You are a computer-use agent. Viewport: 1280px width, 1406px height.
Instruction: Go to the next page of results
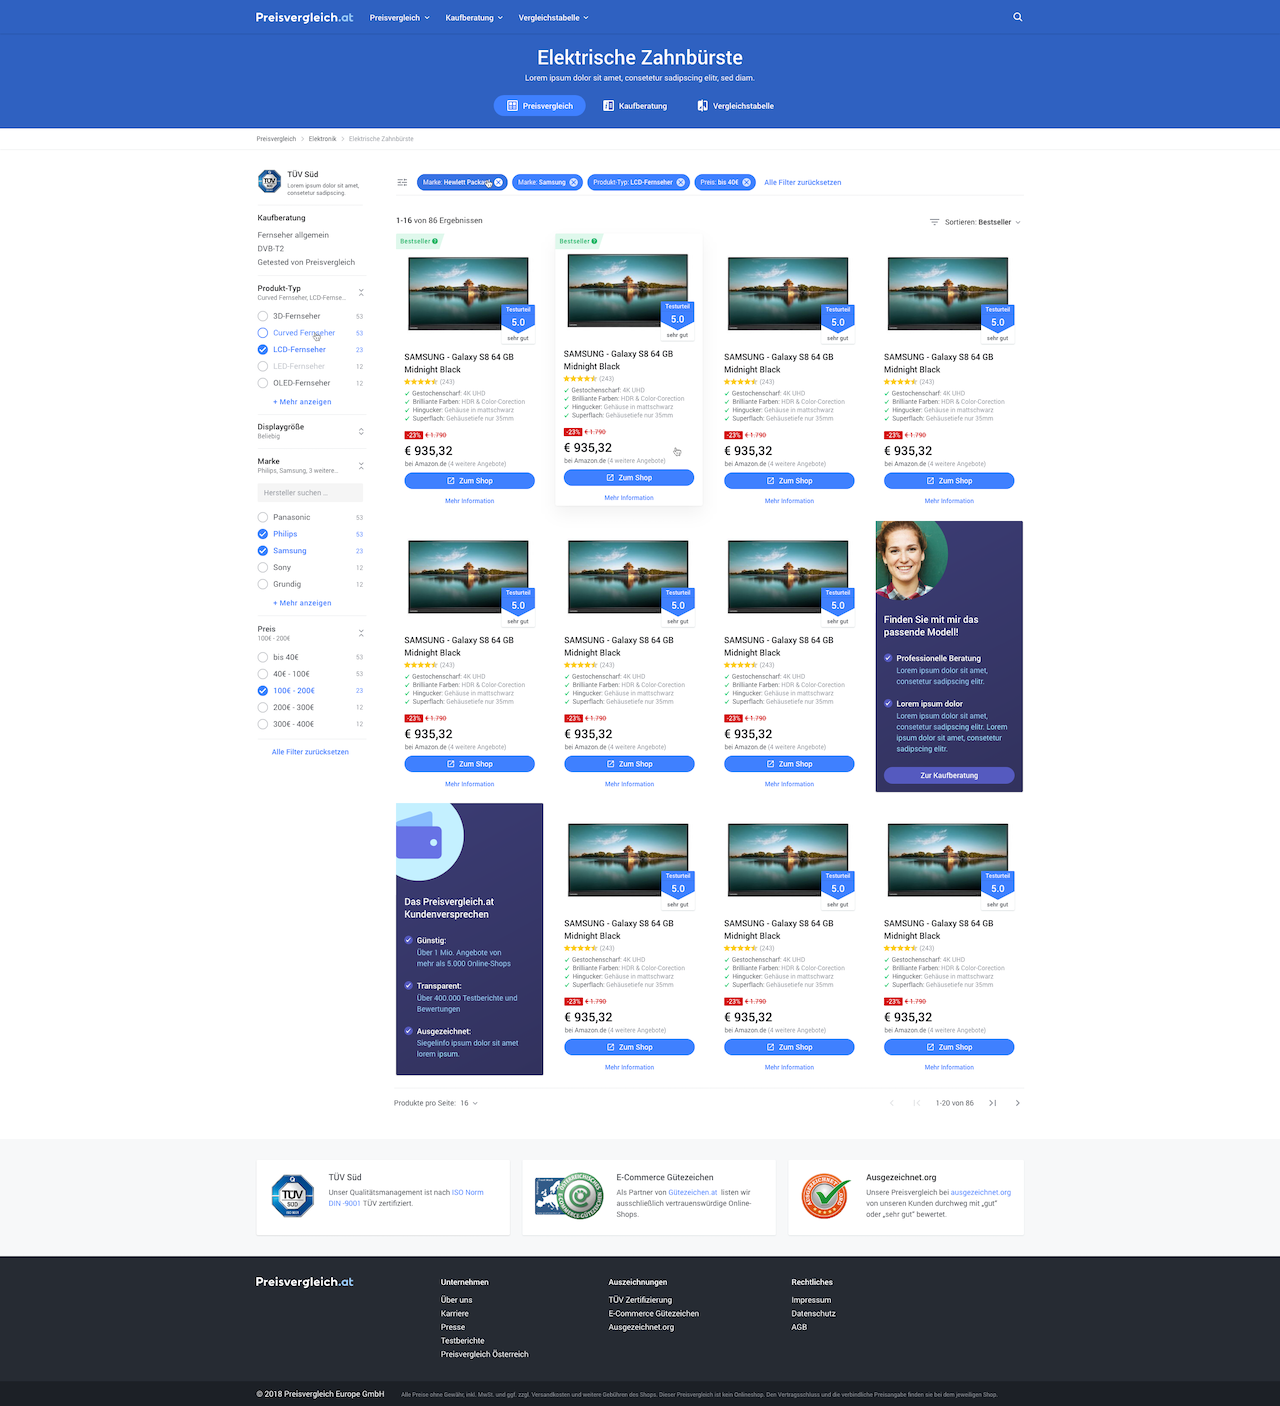(1018, 1103)
